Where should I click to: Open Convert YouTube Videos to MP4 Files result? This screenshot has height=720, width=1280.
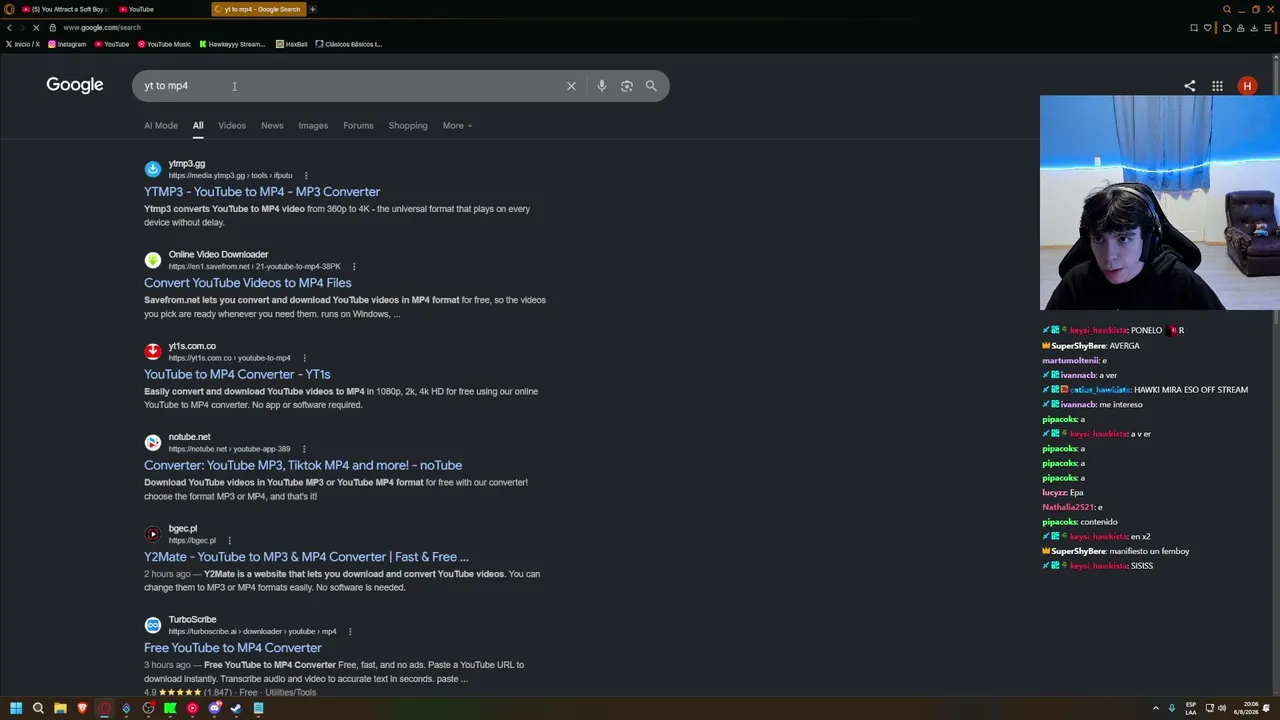[x=248, y=283]
